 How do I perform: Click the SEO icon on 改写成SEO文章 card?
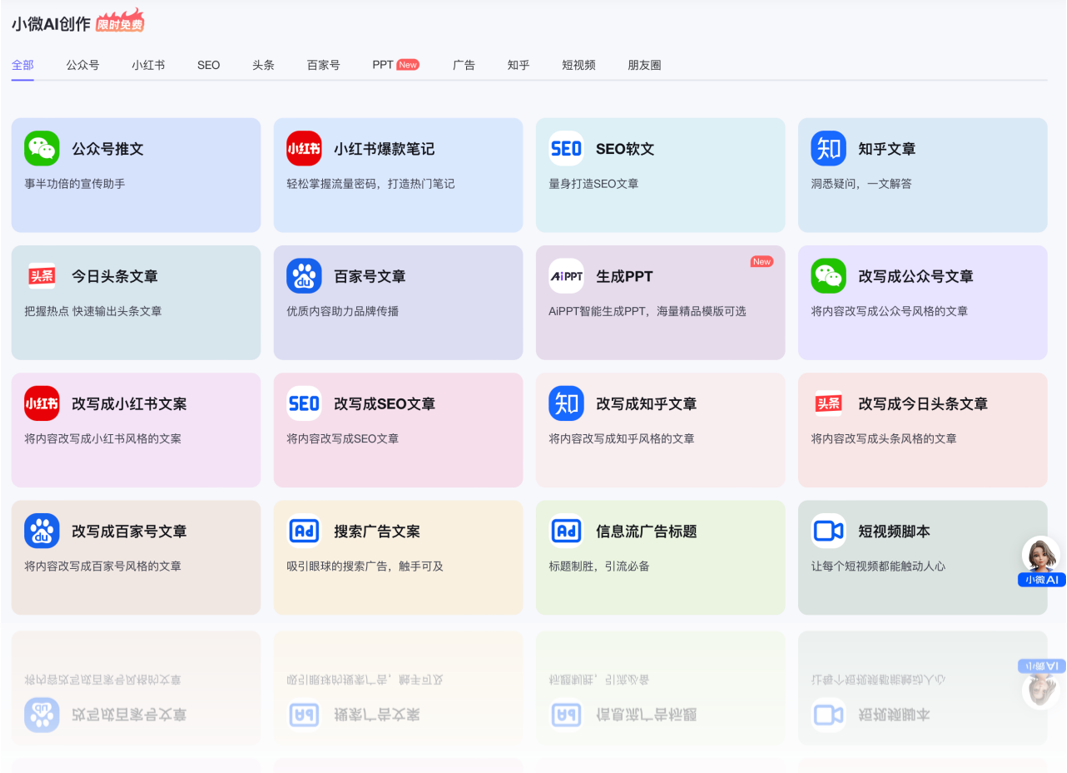click(x=303, y=404)
